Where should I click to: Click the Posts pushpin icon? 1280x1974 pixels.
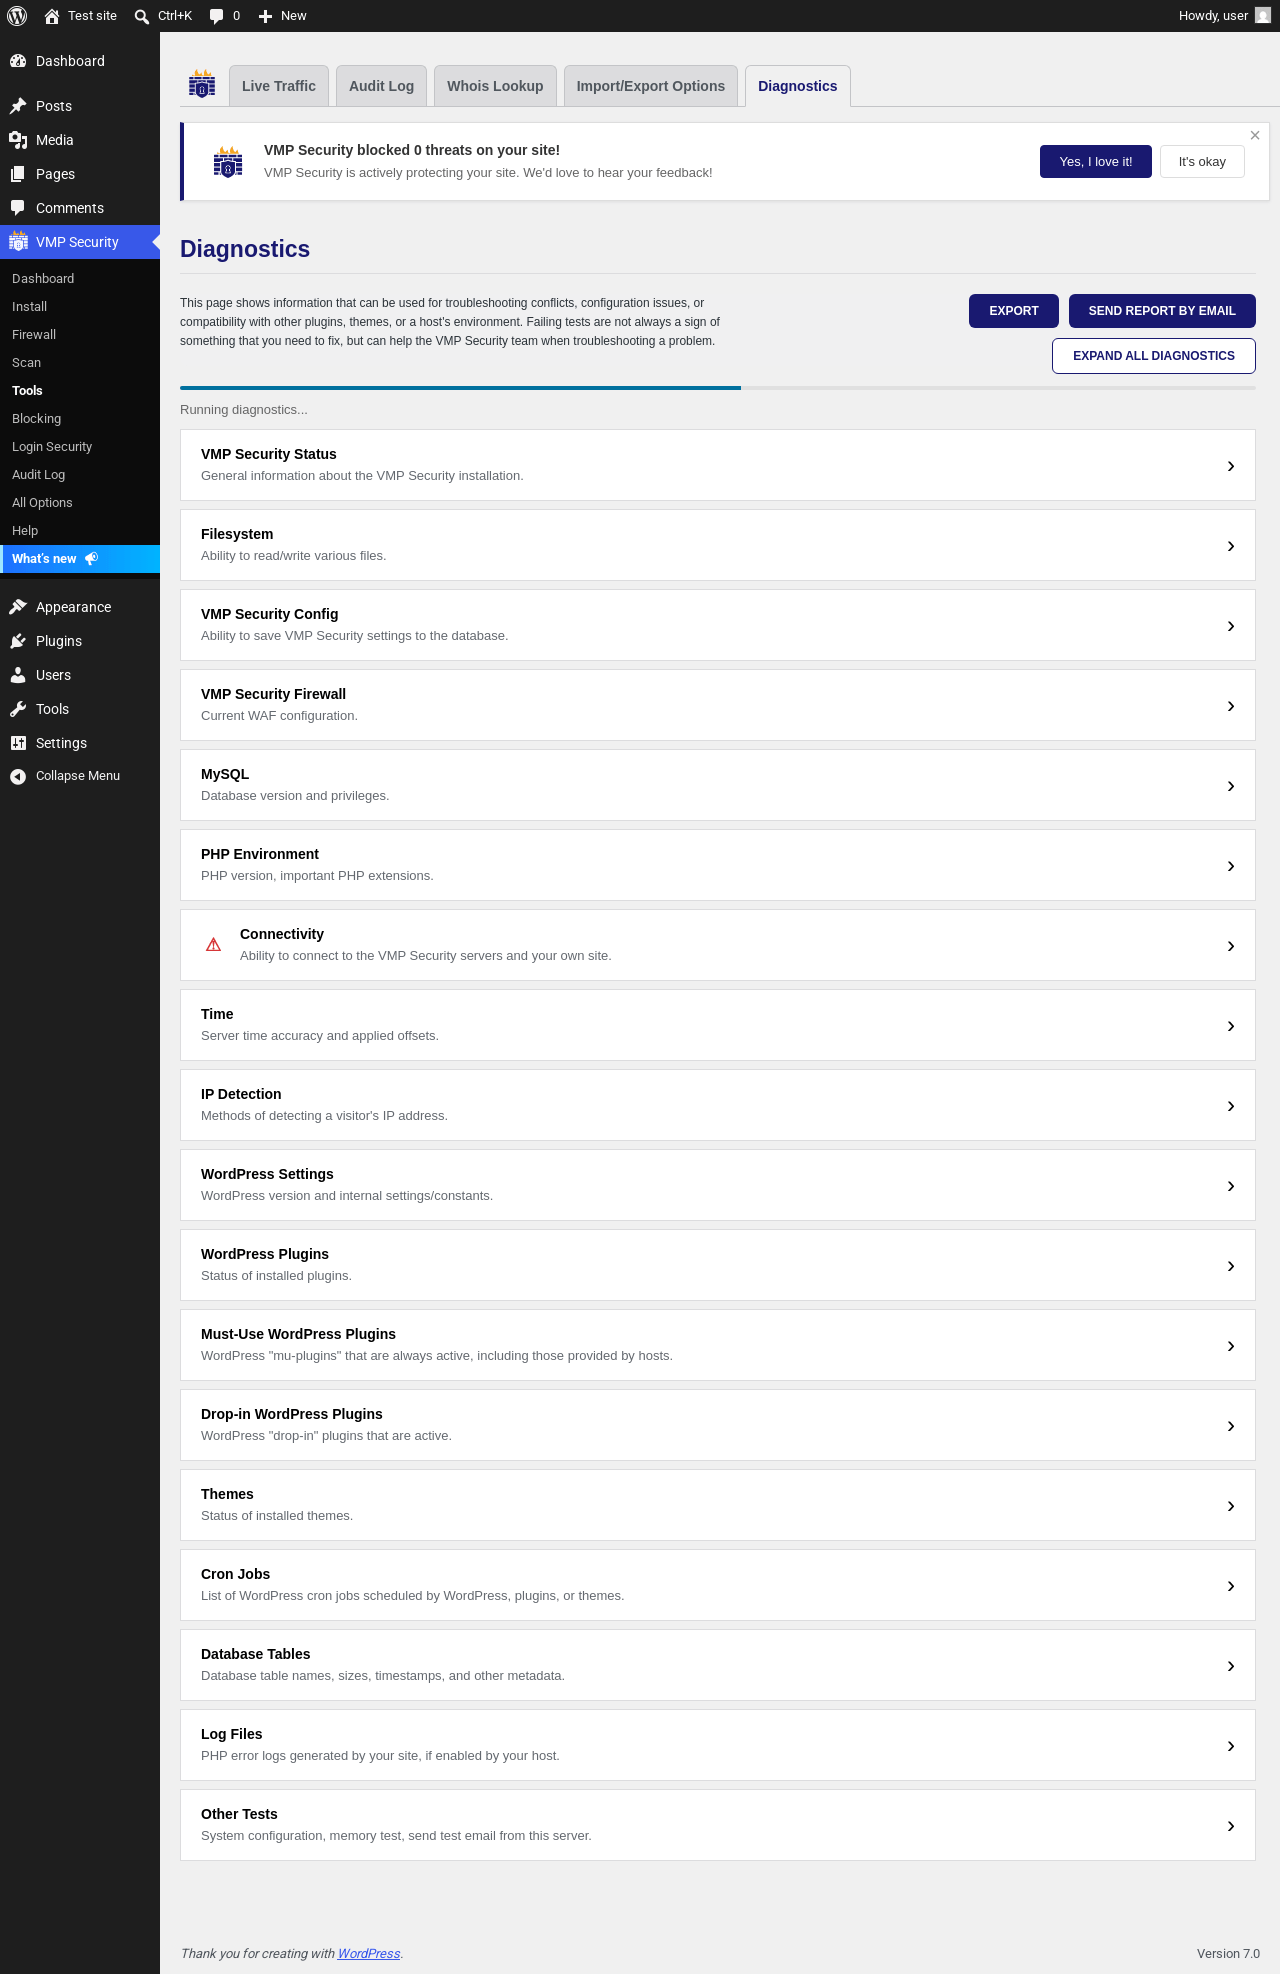tap(18, 106)
